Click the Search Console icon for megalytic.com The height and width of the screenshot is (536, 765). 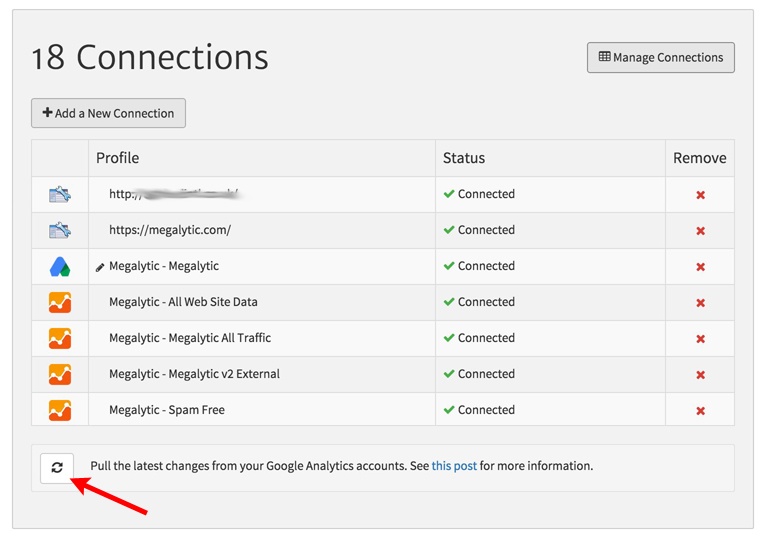[x=60, y=231]
